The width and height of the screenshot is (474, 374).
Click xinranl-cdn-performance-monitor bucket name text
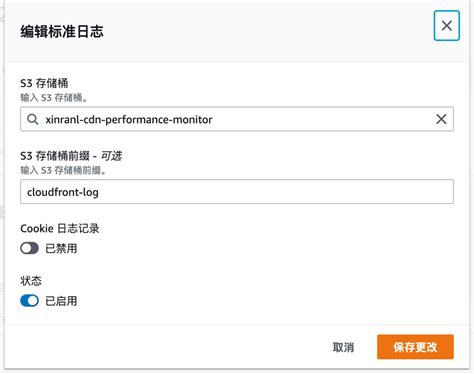tap(129, 119)
